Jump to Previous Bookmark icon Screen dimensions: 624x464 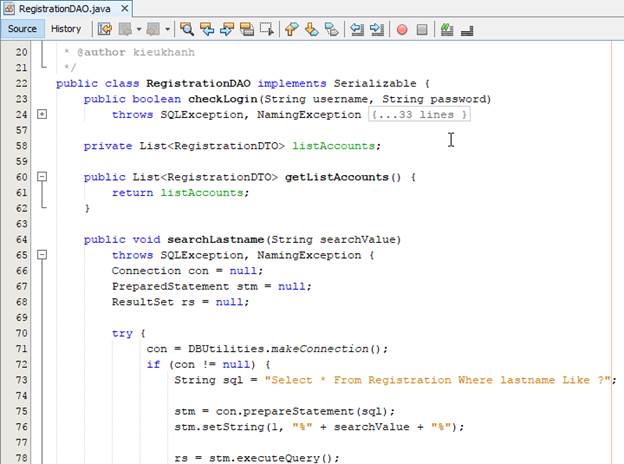(x=292, y=29)
